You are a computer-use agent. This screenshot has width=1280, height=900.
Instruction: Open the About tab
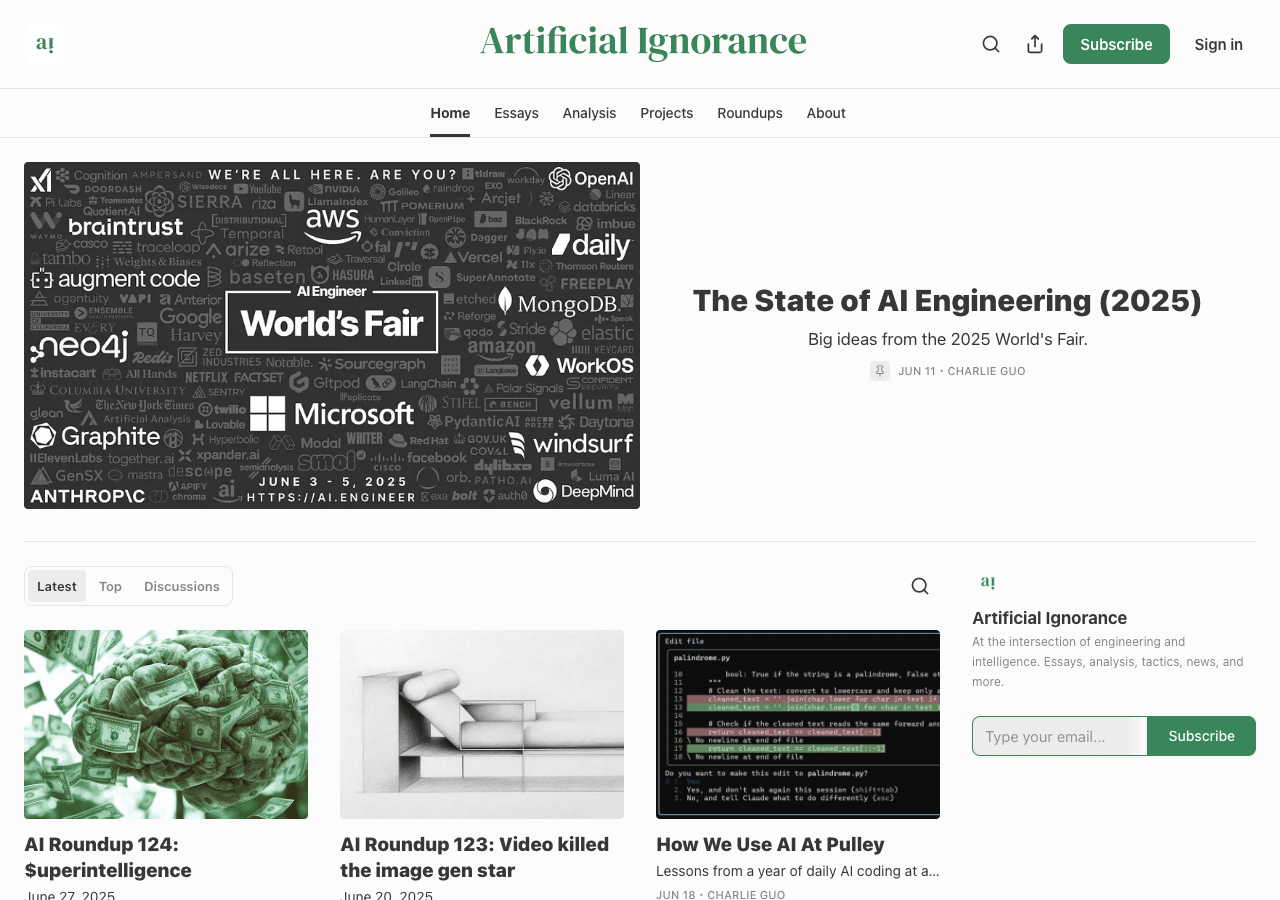point(826,113)
